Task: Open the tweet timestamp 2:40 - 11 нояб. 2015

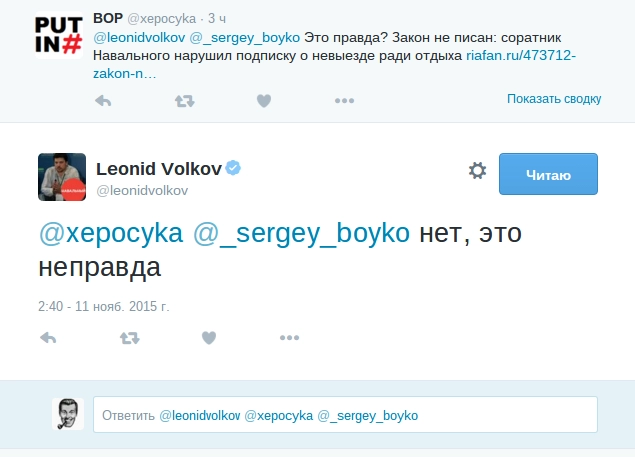Action: 104,303
